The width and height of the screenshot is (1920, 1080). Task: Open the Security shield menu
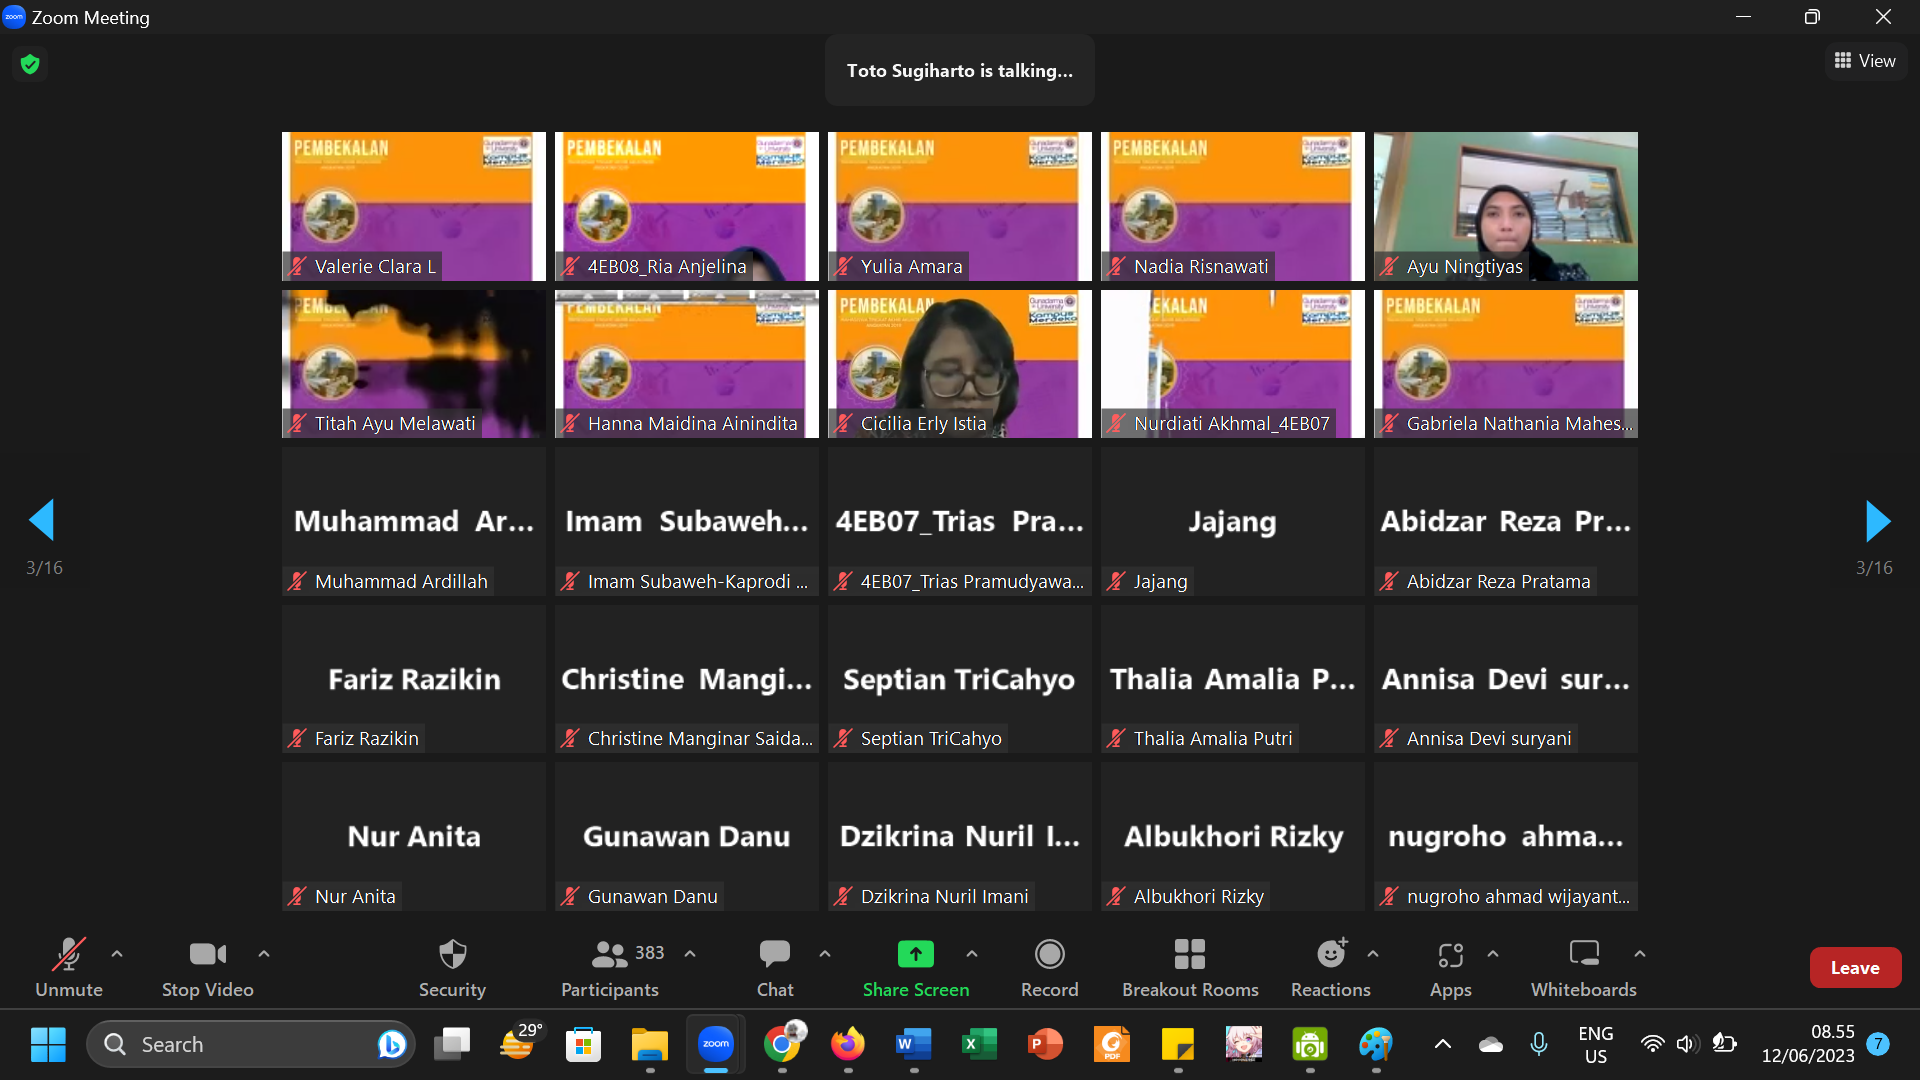[x=452, y=967]
